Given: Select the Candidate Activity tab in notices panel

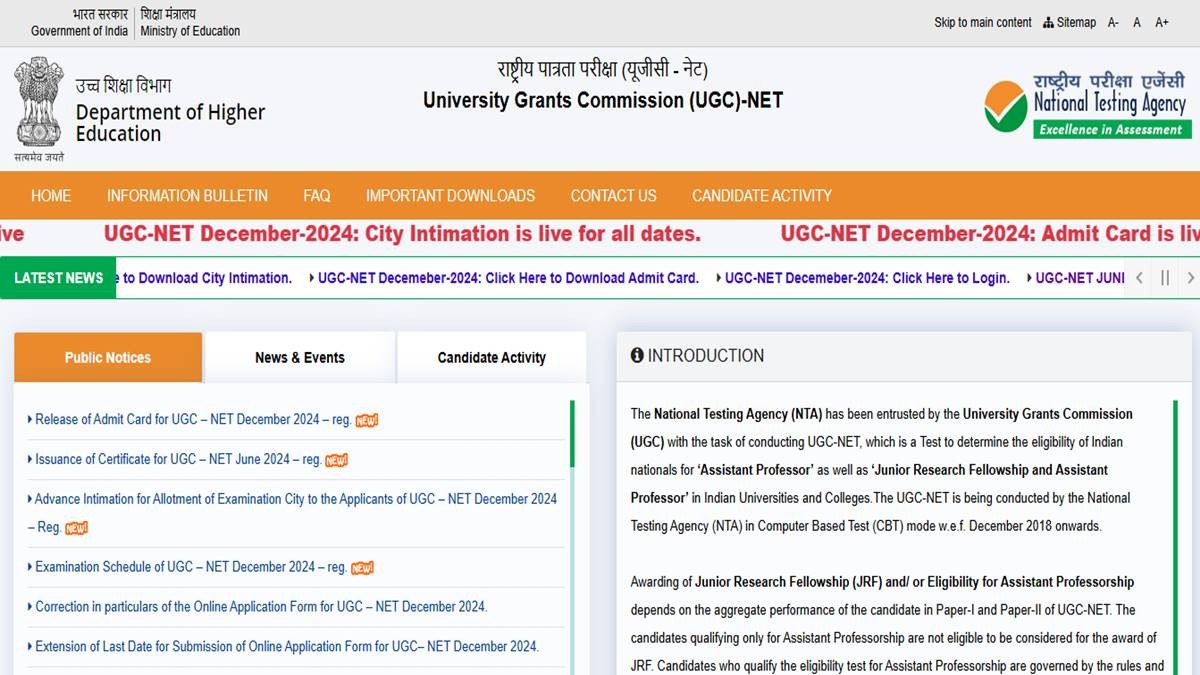Looking at the screenshot, I should pos(491,358).
